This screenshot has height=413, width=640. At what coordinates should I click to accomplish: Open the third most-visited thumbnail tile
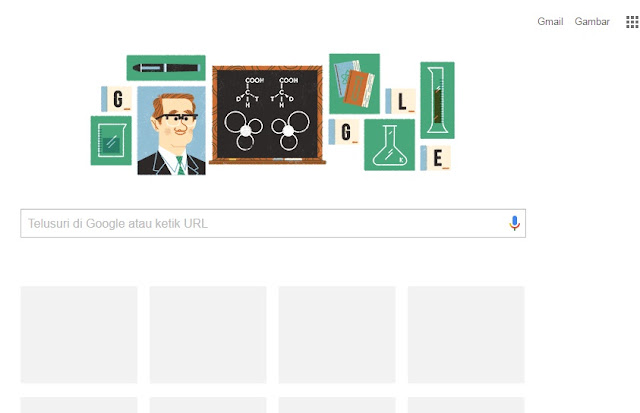tap(337, 335)
